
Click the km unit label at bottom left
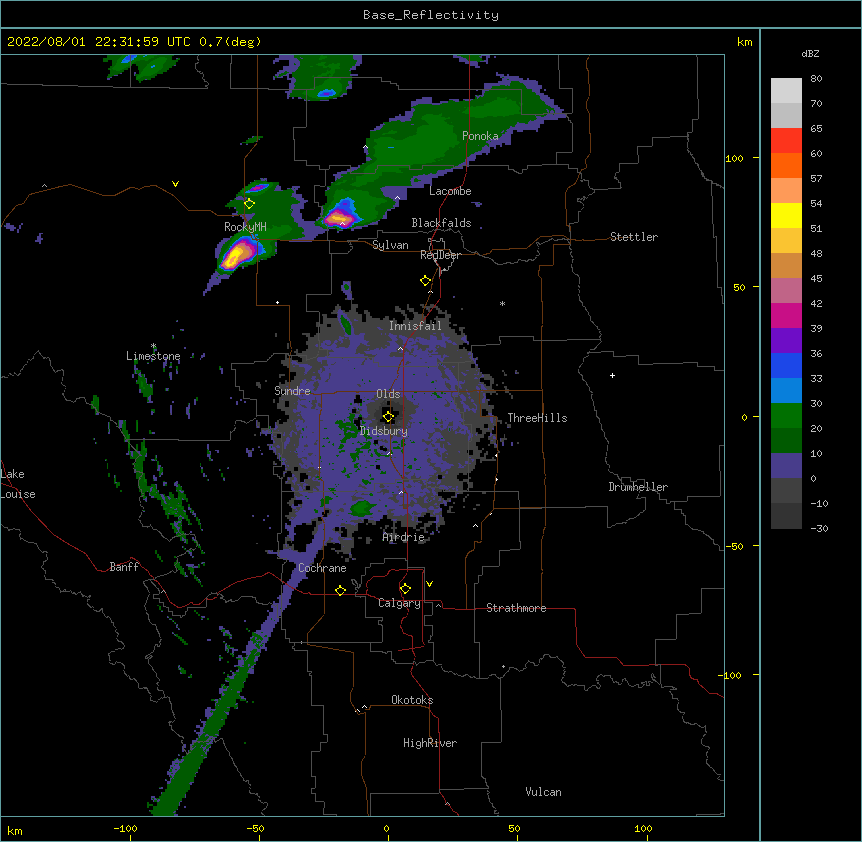pos(15,830)
